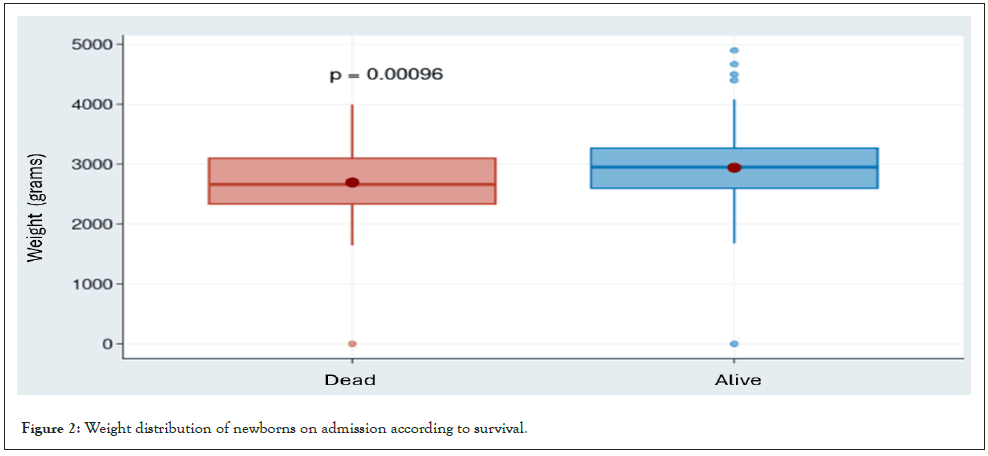
Task: Select the dark red mean dot in Alive box
Action: pos(734,168)
